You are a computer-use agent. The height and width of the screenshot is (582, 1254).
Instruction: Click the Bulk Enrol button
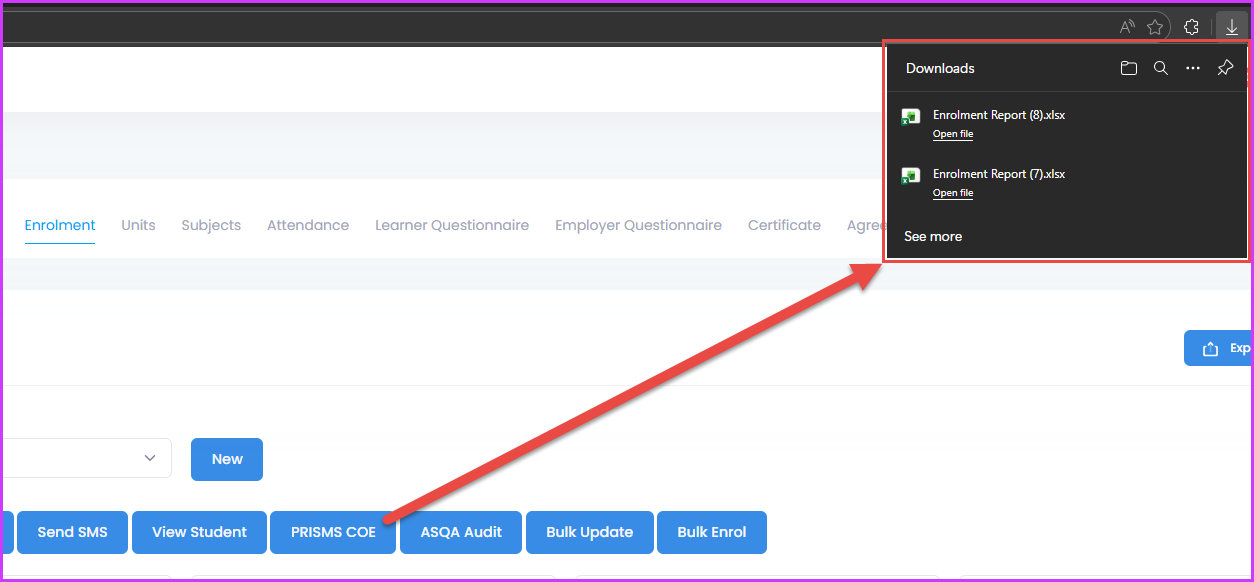[x=711, y=532]
